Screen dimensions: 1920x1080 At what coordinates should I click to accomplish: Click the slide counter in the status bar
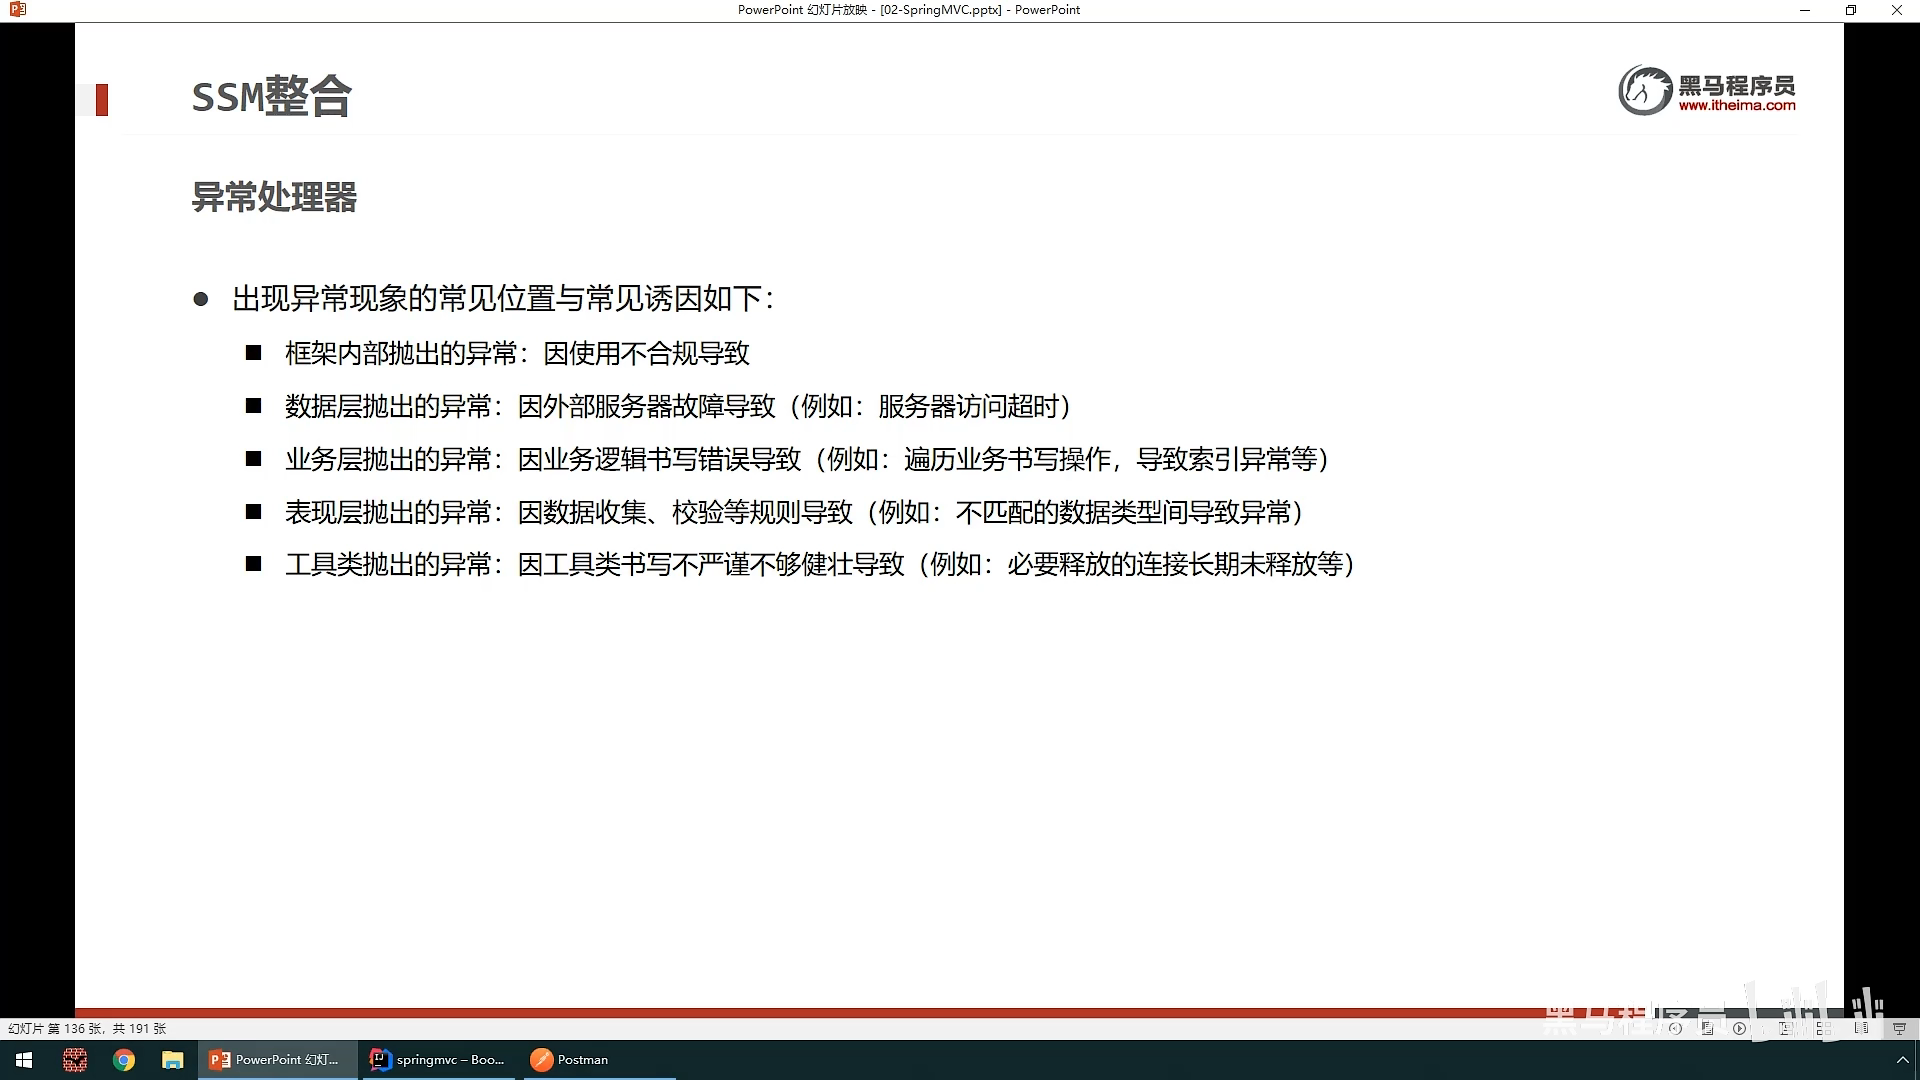[x=87, y=1028]
